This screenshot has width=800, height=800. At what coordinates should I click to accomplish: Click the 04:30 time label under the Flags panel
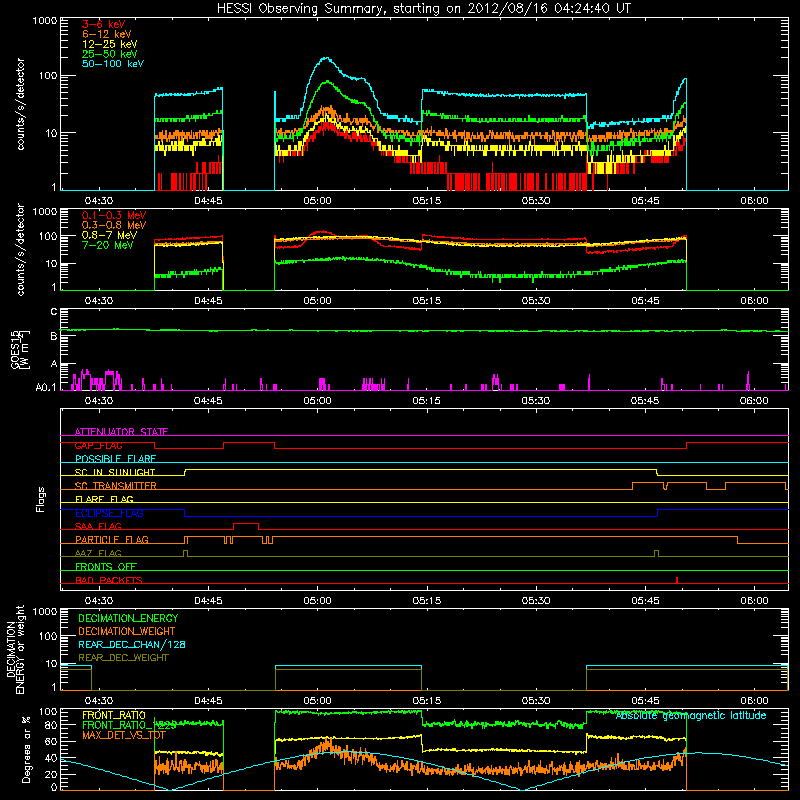pos(99,601)
